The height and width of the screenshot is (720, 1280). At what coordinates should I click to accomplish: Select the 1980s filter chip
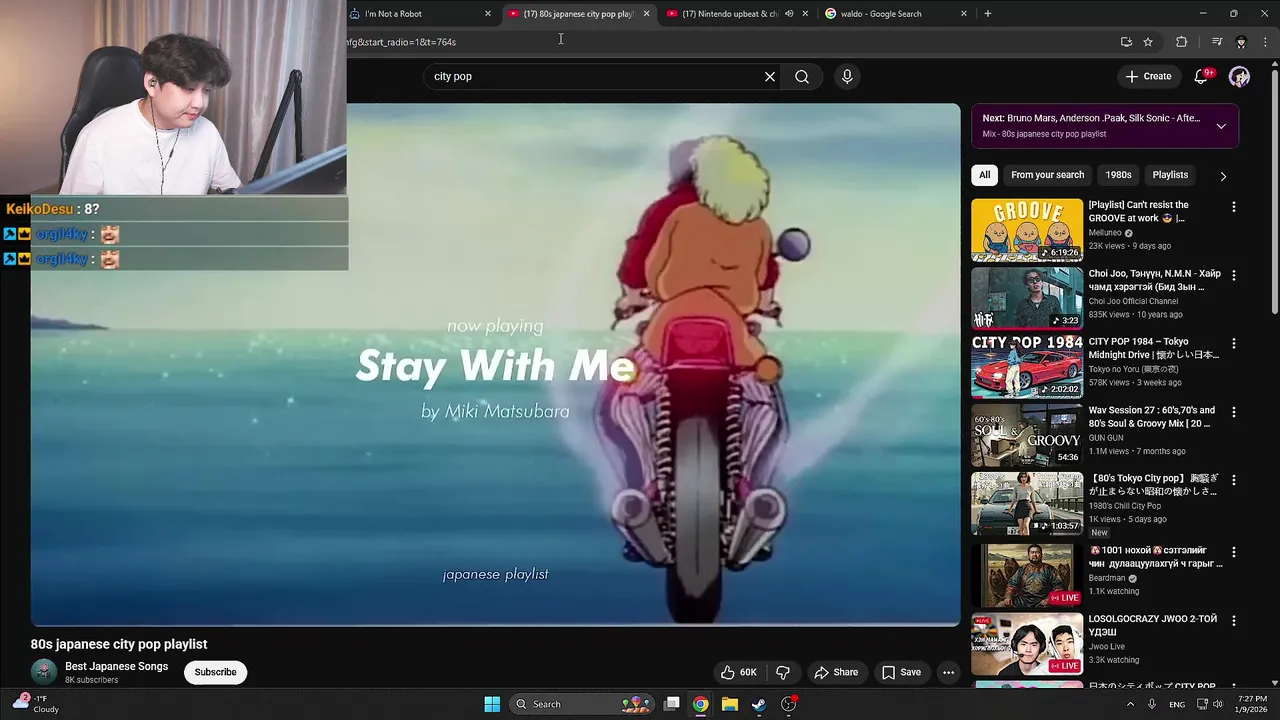click(x=1118, y=175)
